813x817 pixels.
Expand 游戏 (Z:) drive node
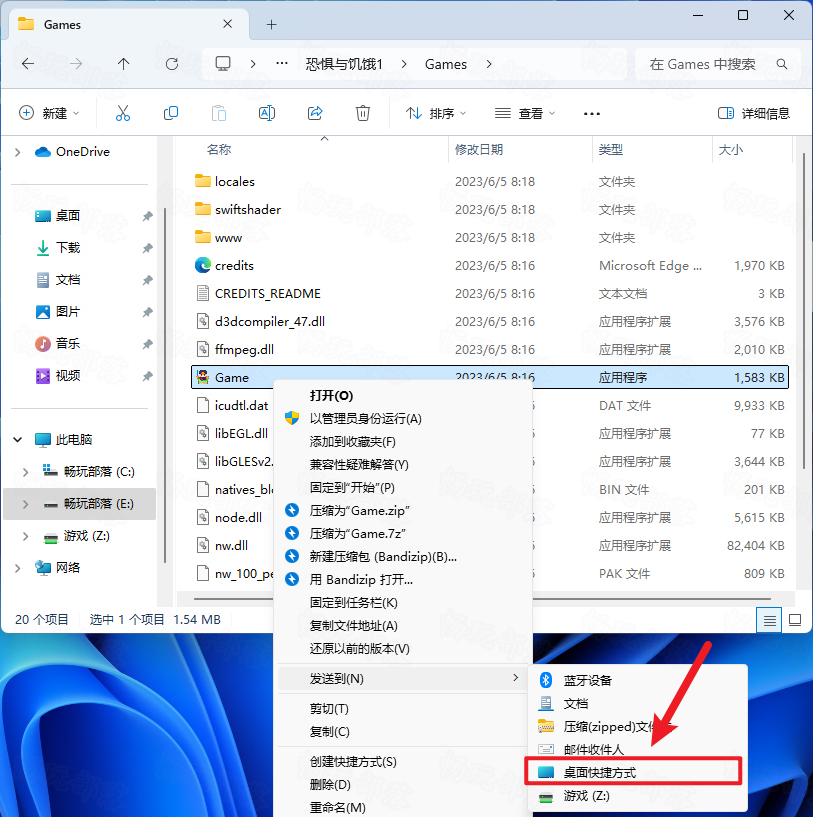tap(25, 536)
